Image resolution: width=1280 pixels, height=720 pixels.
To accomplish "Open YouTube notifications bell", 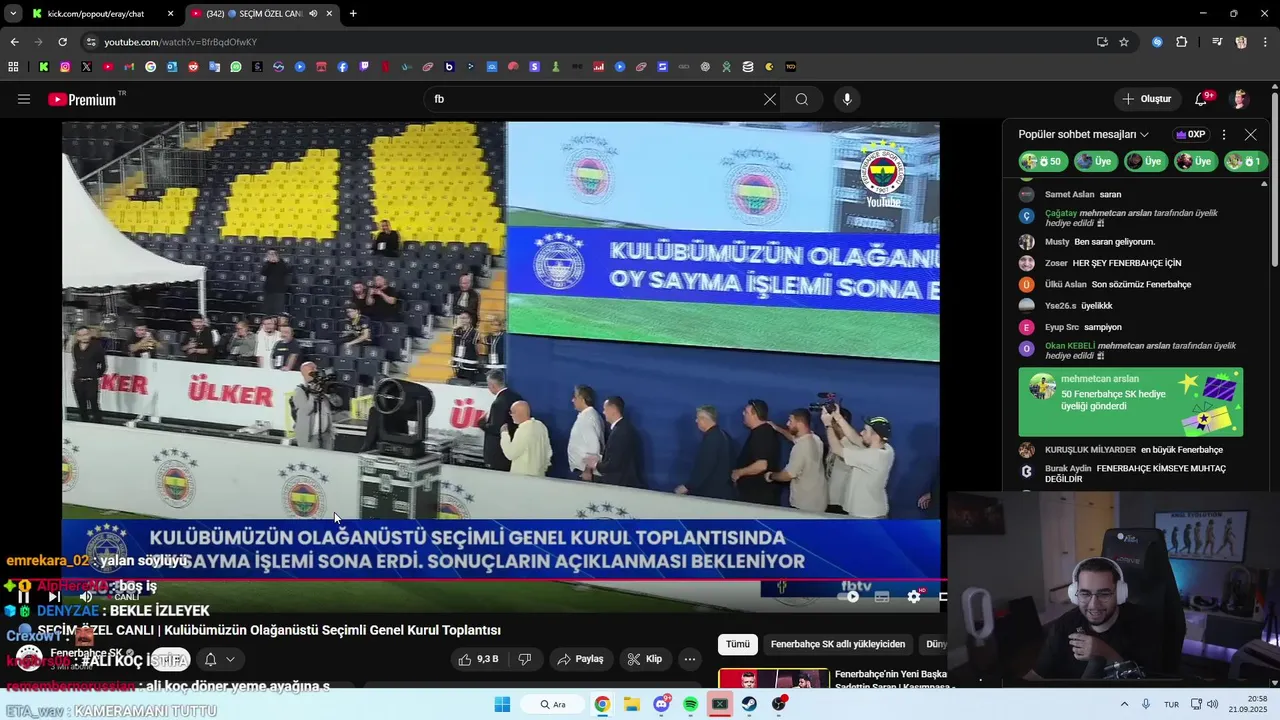I will [x=1201, y=99].
